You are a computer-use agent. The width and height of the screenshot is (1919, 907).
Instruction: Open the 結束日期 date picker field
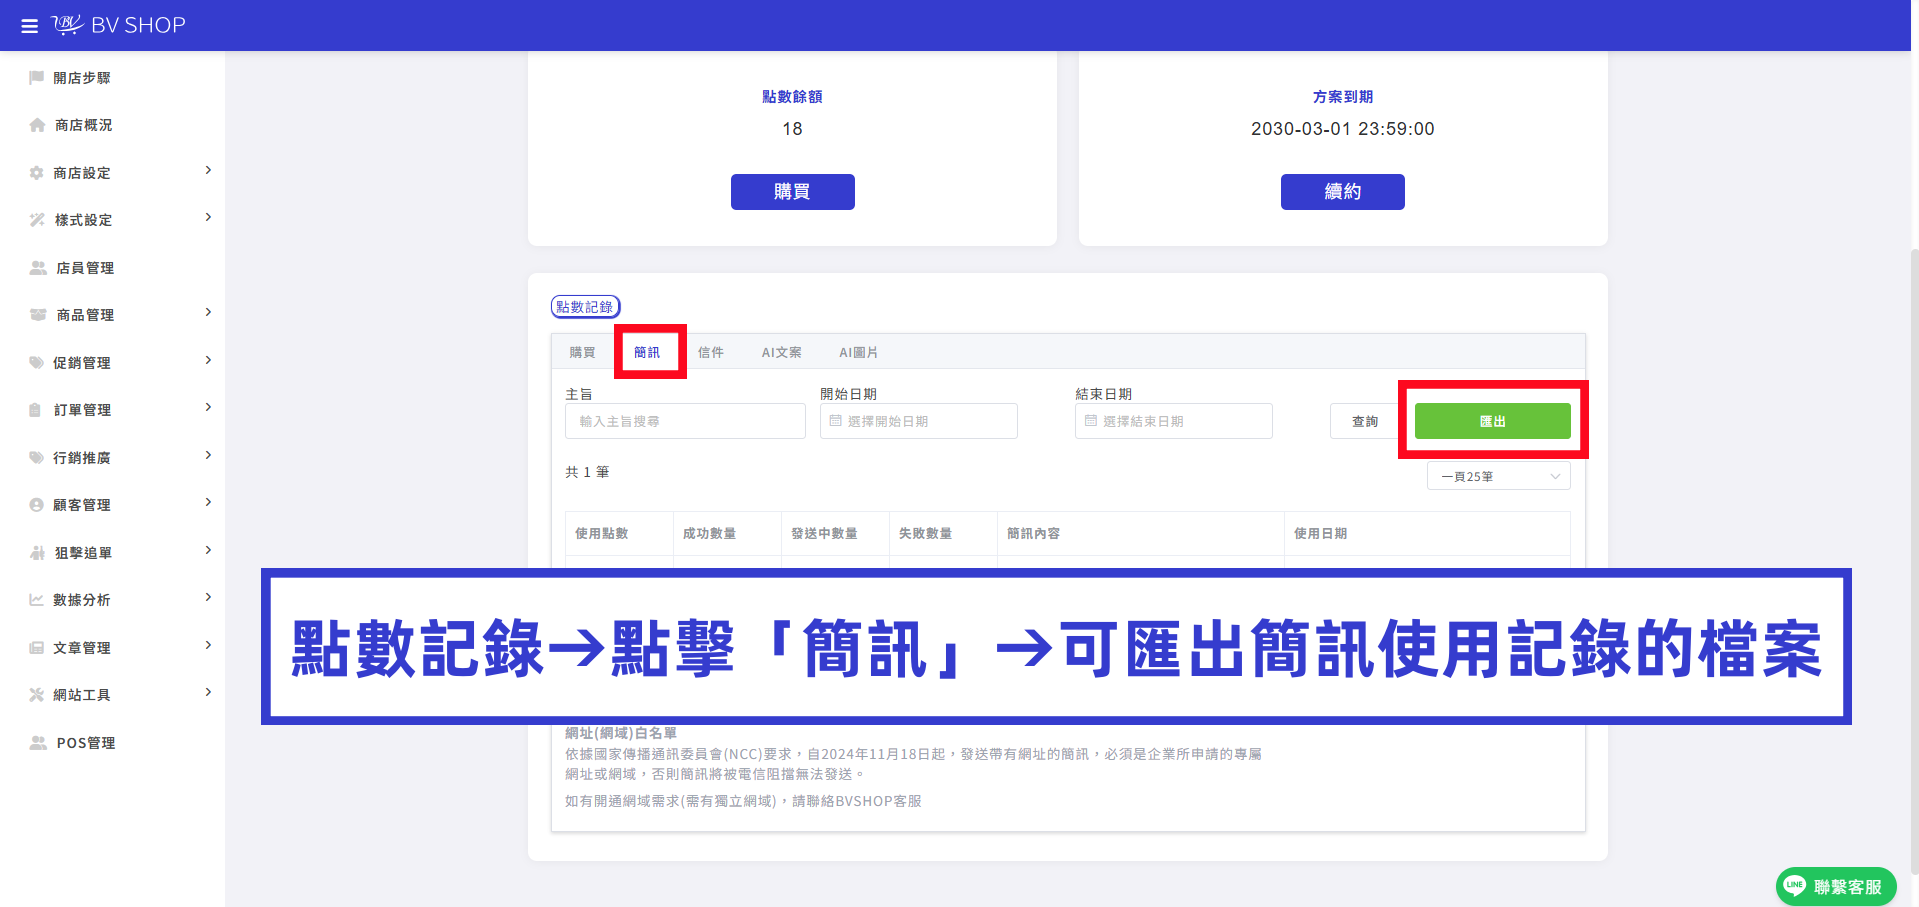[1174, 421]
